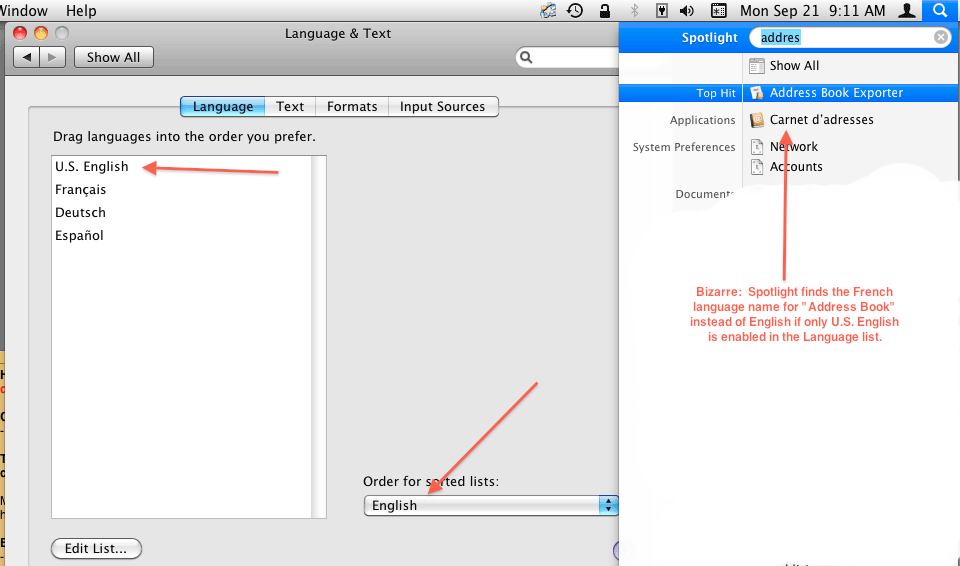960x566 pixels.
Task: Click the System Preferences search field
Action: (567, 58)
